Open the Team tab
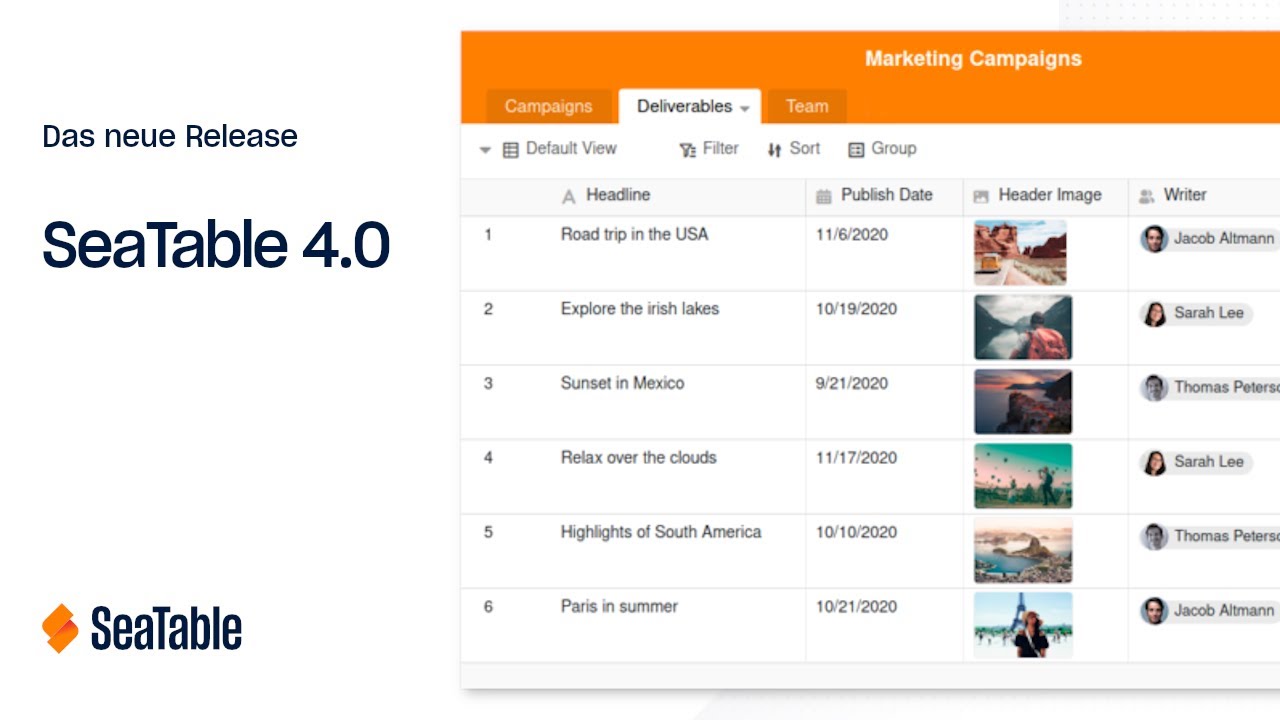The height and width of the screenshot is (720, 1280). pos(806,106)
